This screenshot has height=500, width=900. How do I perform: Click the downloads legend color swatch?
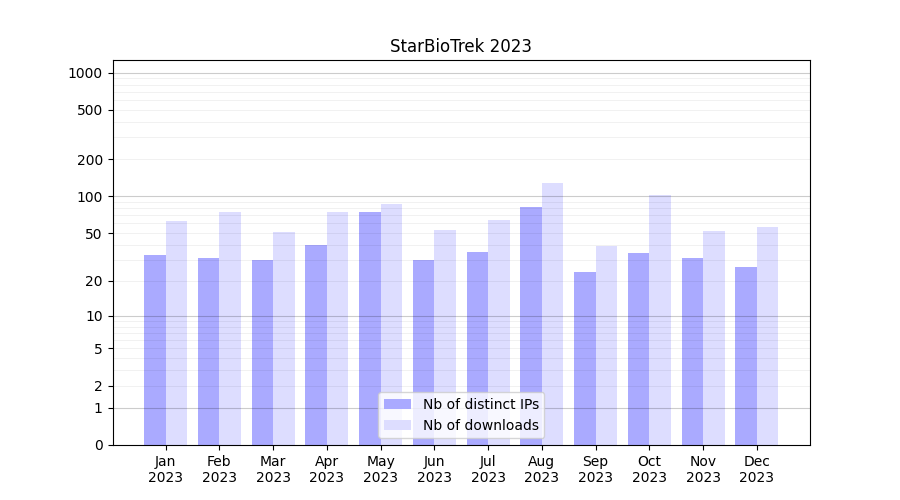point(397,425)
